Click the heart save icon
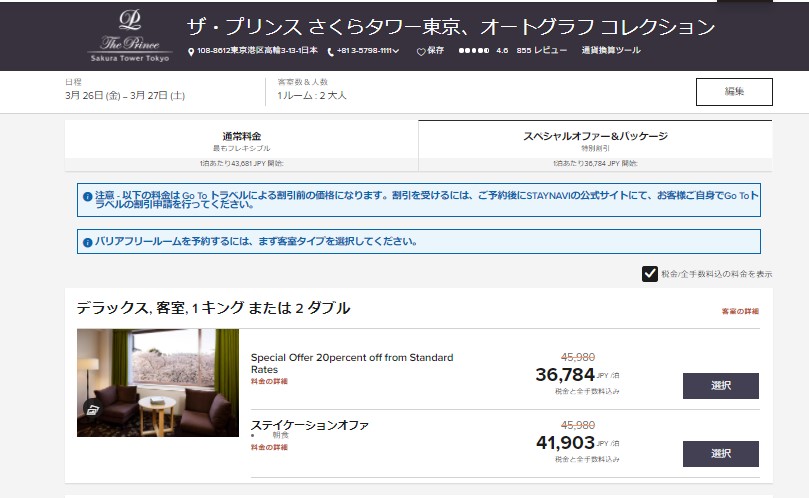Image resolution: width=809 pixels, height=498 pixels. click(421, 52)
